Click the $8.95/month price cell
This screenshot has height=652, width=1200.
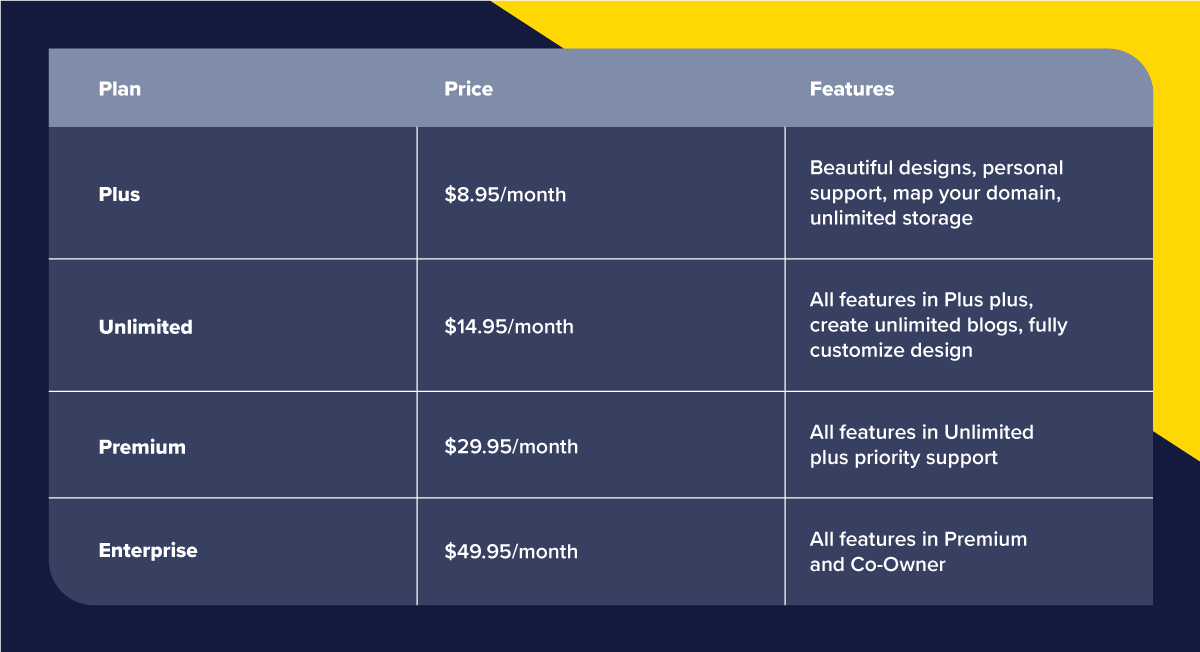505,195
